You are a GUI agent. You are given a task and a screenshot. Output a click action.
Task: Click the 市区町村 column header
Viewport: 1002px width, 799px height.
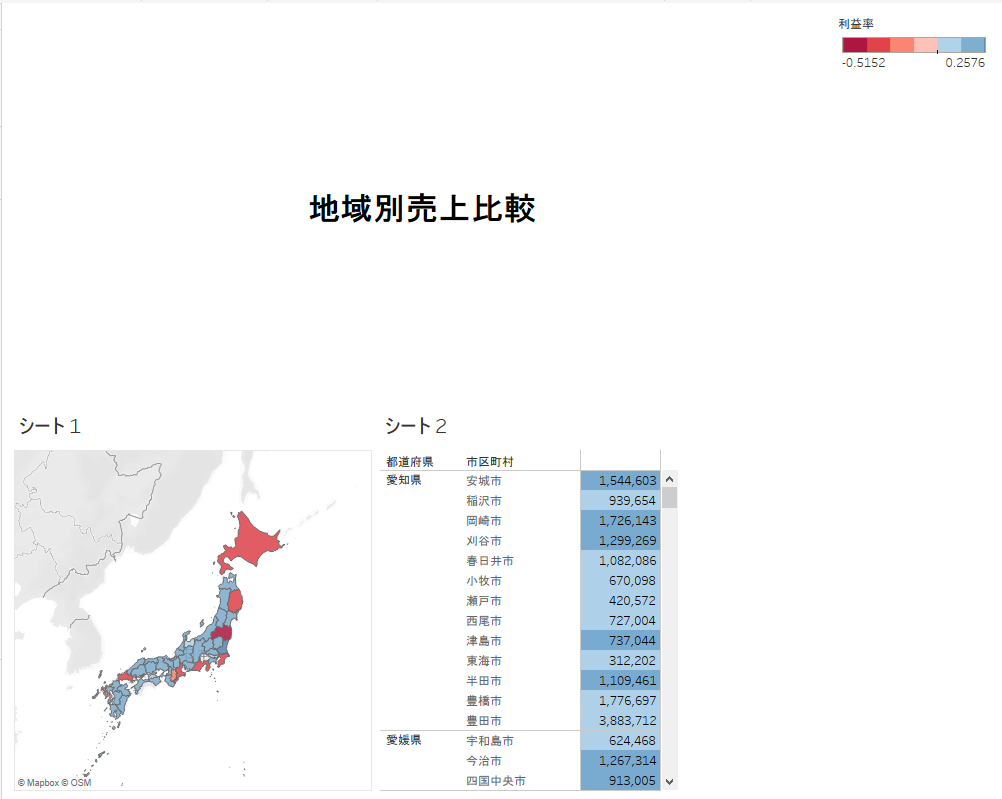[x=489, y=462]
